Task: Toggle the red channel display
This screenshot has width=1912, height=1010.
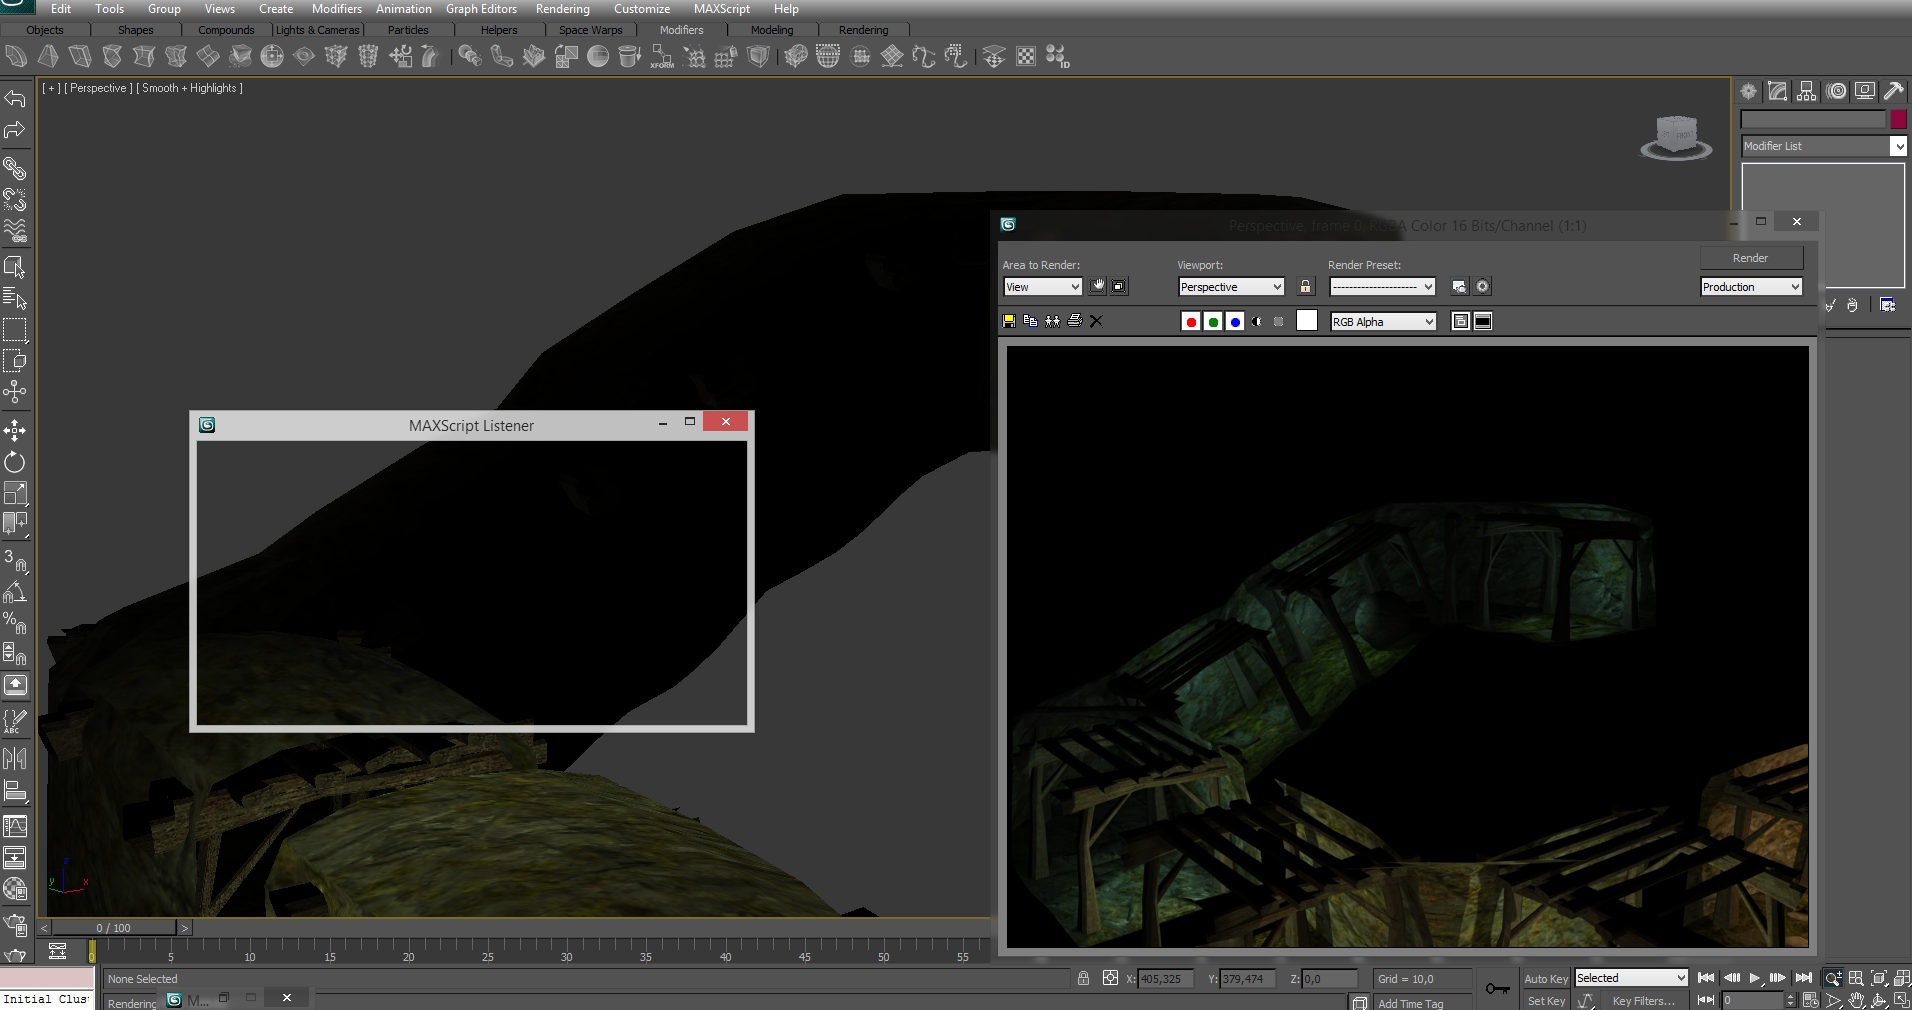Action: (x=1190, y=322)
